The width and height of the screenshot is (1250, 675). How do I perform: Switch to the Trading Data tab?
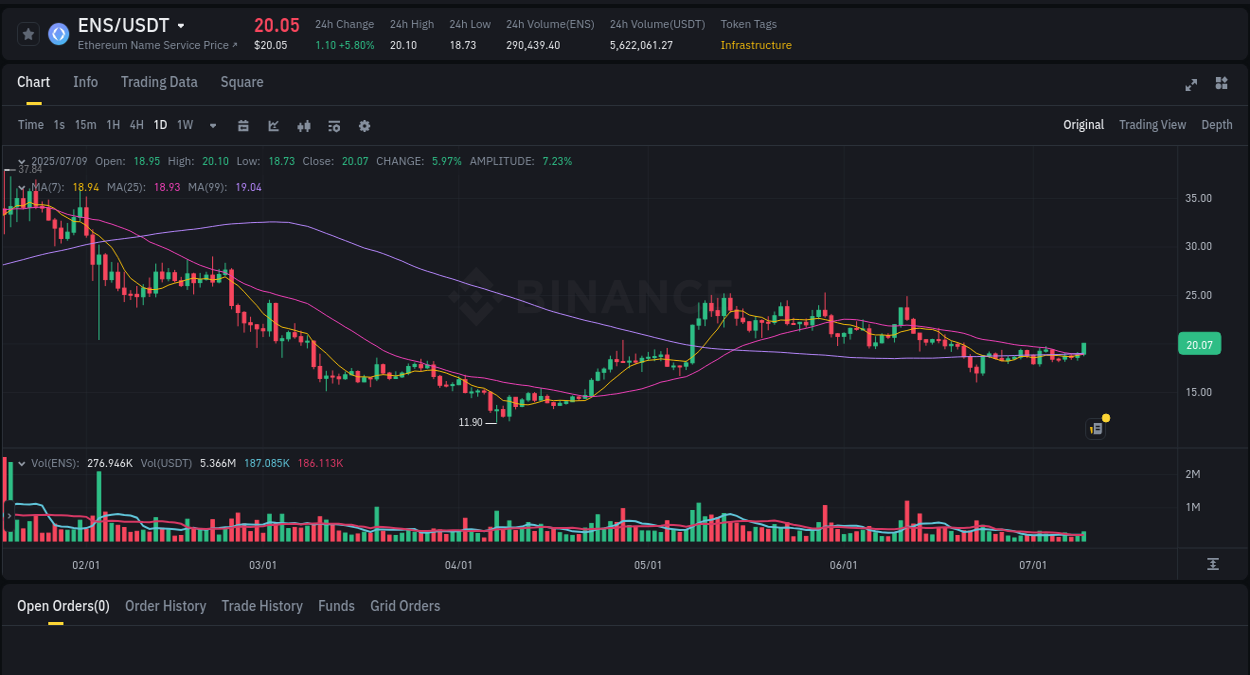(159, 82)
